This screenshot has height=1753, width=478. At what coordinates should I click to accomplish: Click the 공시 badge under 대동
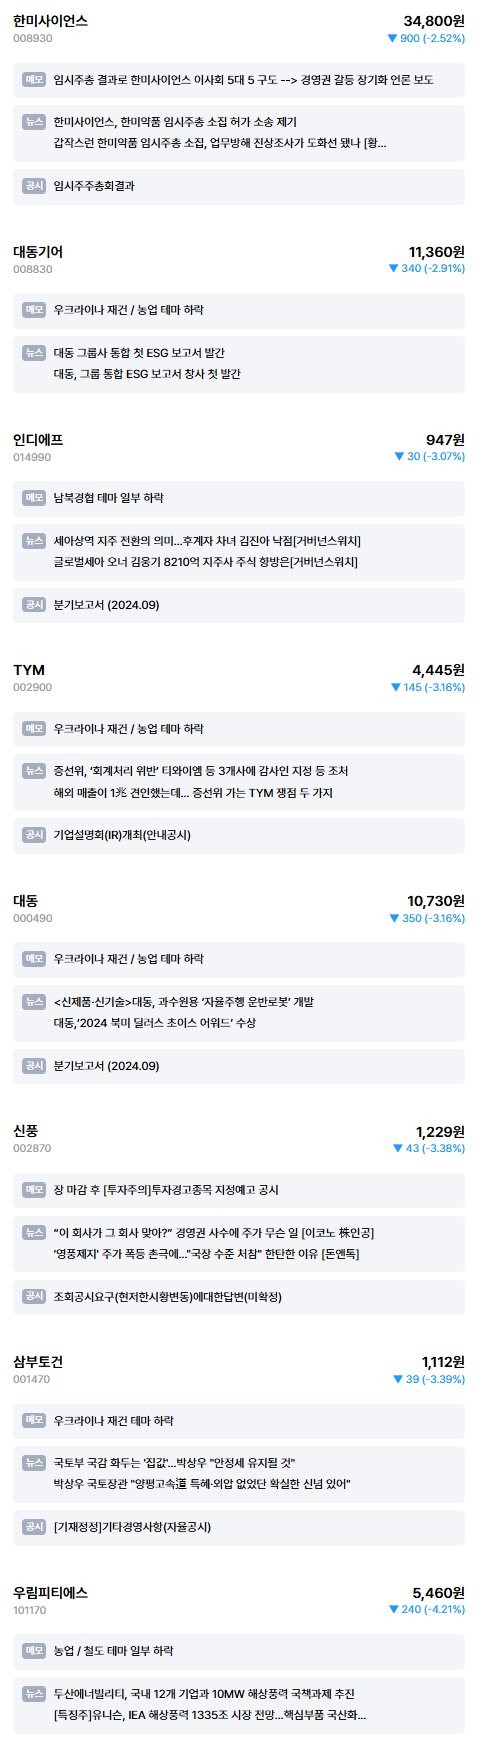pyautogui.click(x=34, y=1066)
